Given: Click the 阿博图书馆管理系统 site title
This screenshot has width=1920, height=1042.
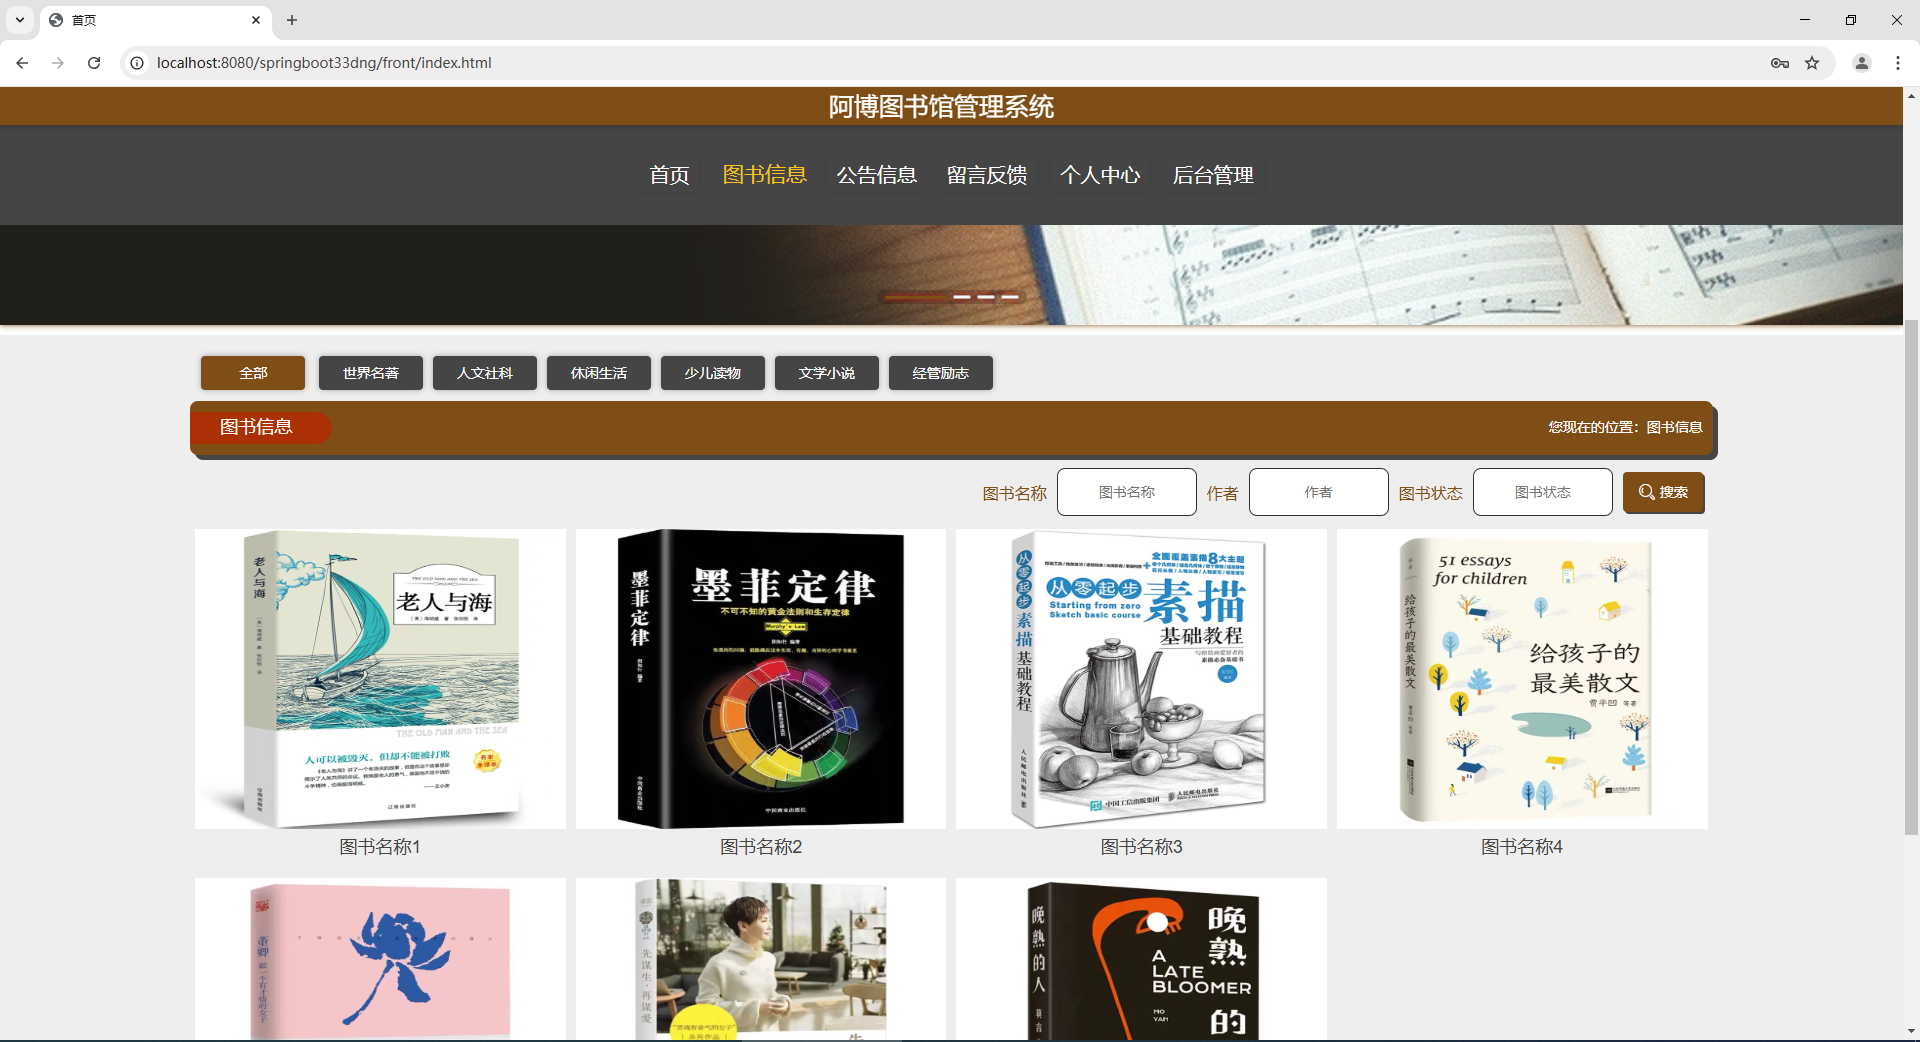Looking at the screenshot, I should 941,106.
